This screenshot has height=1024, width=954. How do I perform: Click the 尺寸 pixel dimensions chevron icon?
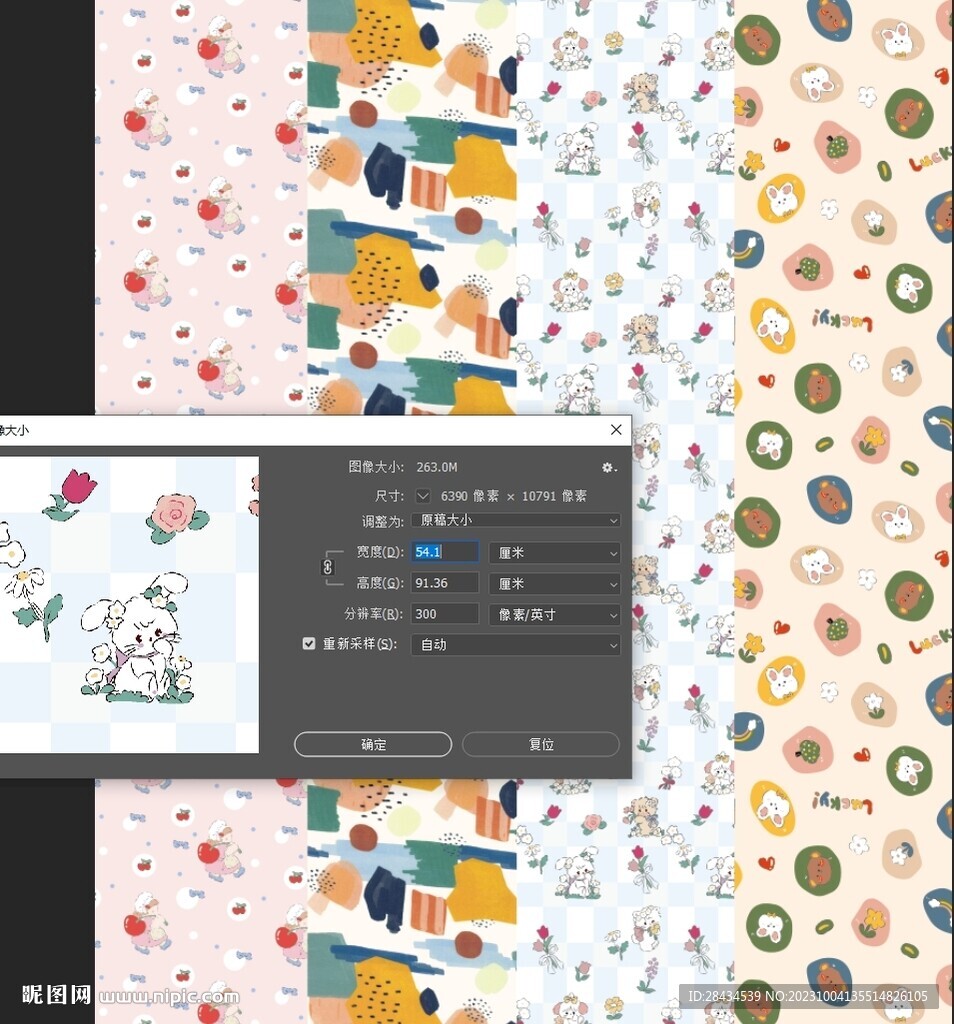point(421,495)
